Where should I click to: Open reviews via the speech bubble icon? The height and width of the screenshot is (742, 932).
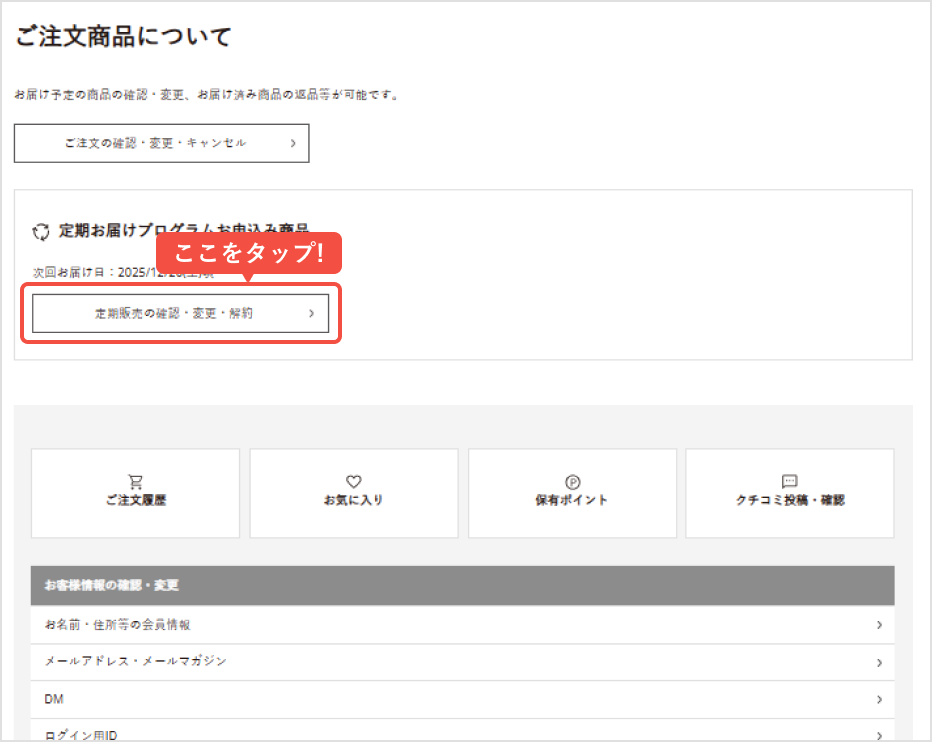point(789,481)
